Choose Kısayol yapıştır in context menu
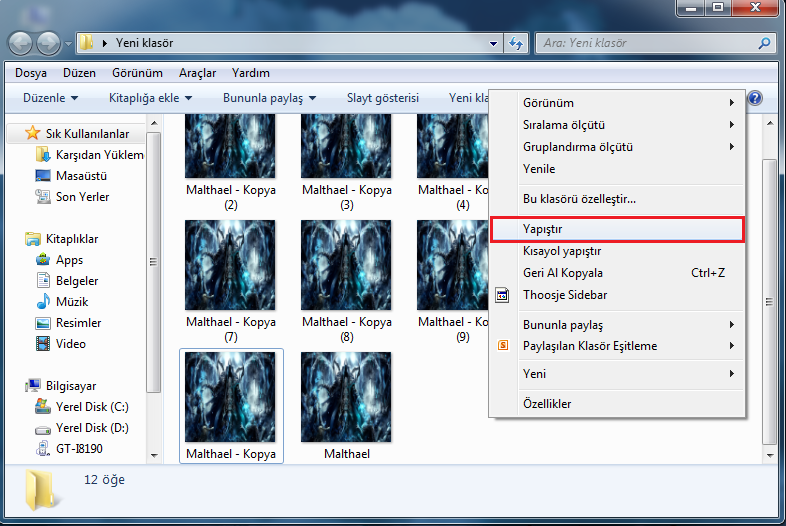 617,251
